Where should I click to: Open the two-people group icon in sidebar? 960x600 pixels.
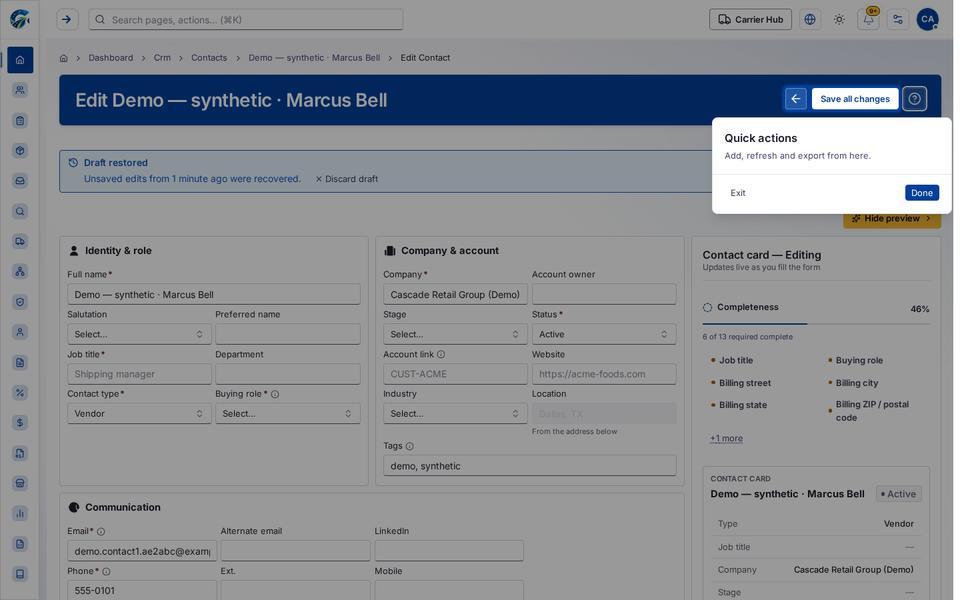point(20,90)
